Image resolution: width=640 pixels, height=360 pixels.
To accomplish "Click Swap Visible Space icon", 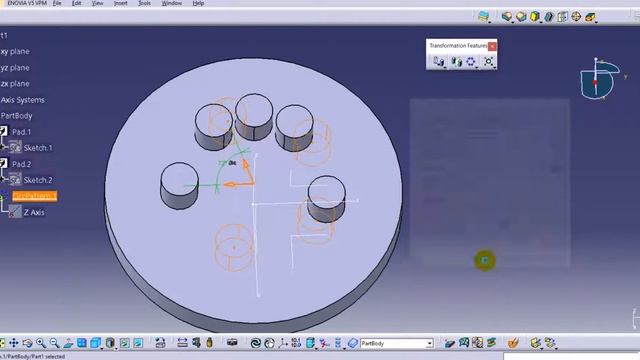I will pos(138,343).
